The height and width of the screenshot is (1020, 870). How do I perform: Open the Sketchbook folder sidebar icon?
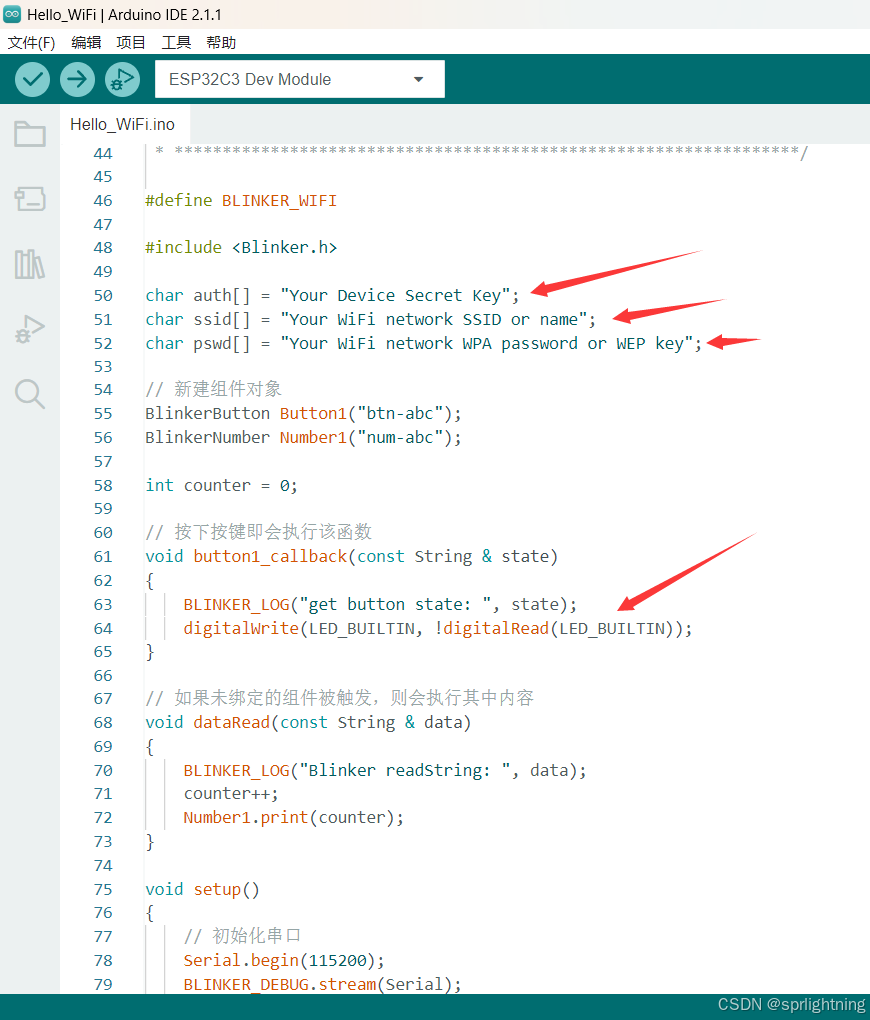30,134
